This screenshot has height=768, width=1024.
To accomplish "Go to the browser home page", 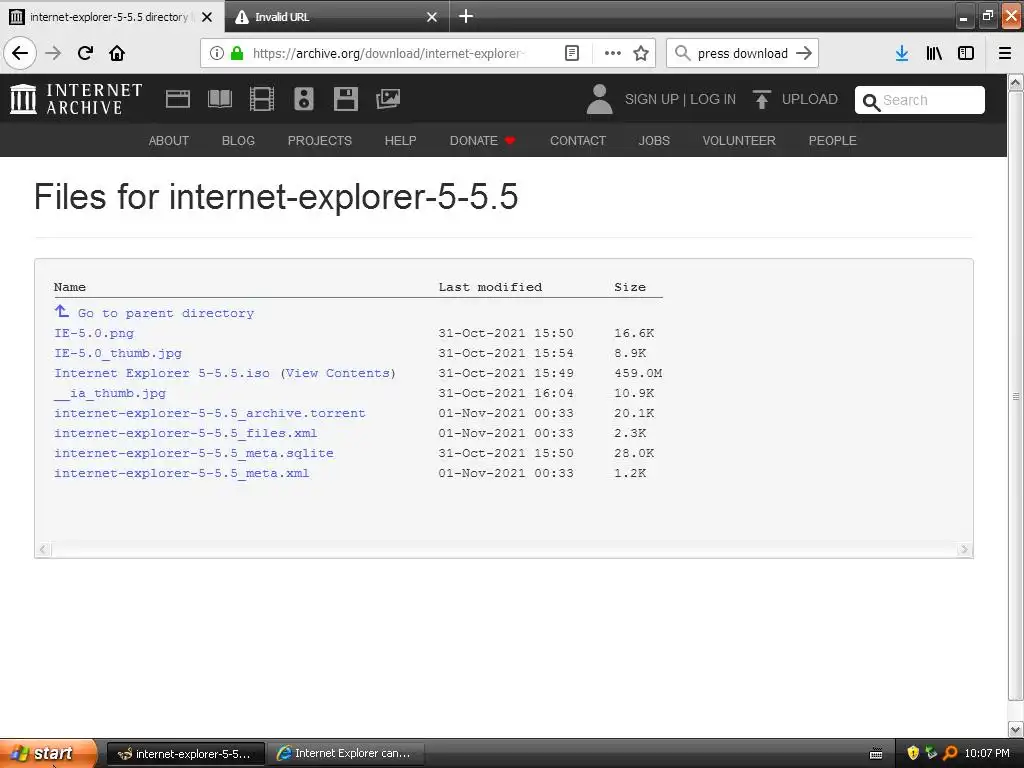I will (117, 53).
